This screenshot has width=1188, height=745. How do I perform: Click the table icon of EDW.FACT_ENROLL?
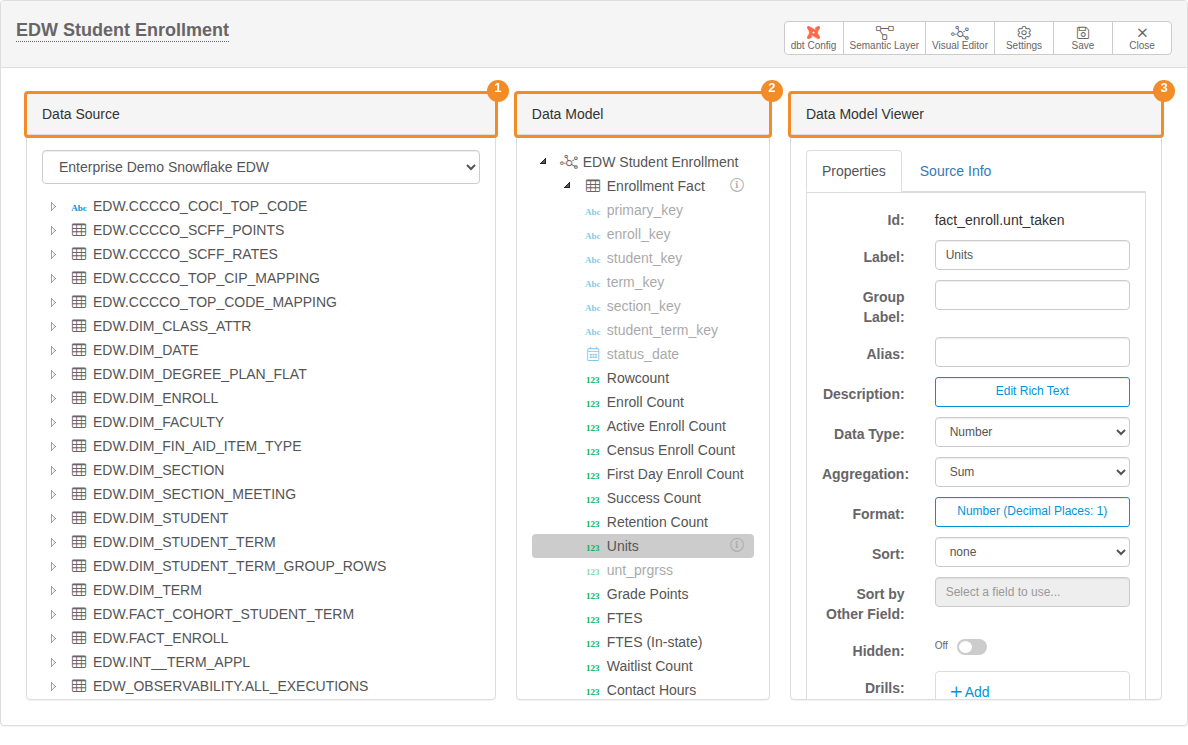click(x=79, y=637)
